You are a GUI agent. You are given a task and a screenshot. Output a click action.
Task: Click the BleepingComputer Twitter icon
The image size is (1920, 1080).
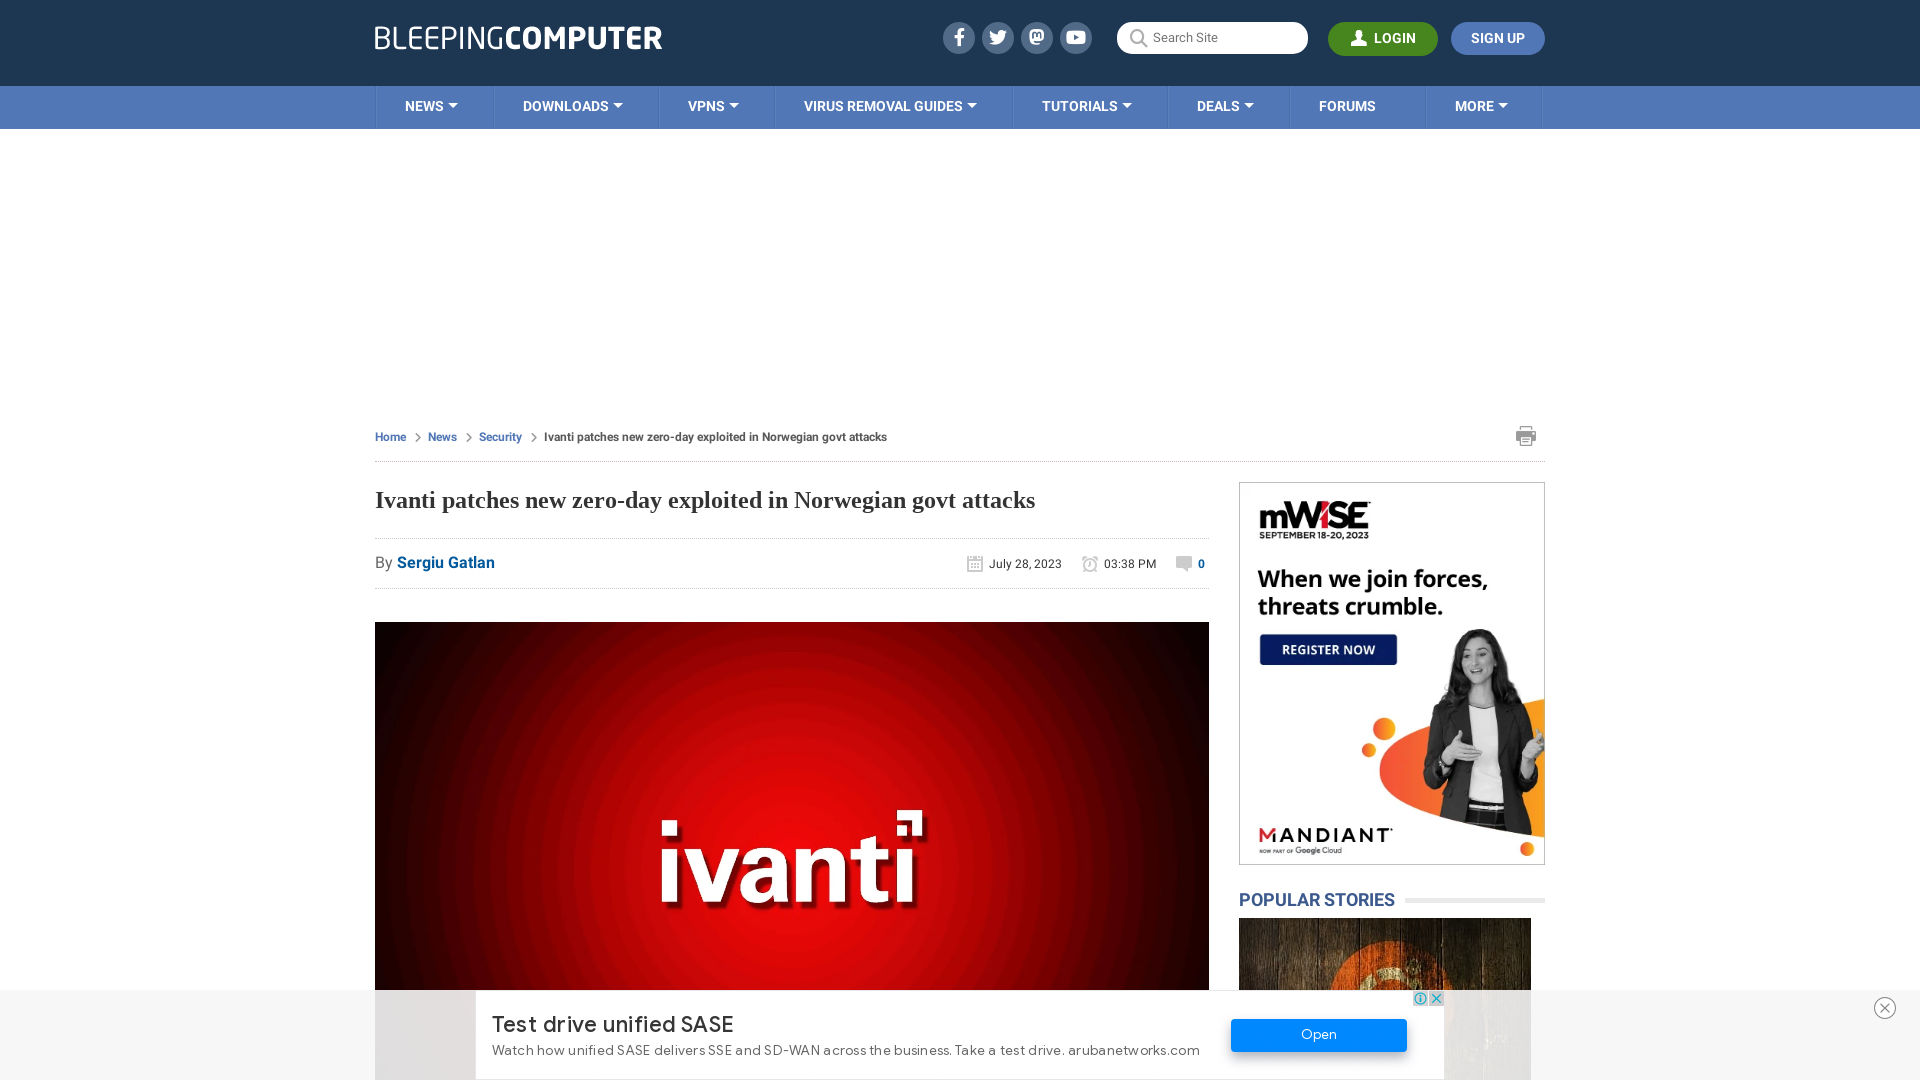coord(997,37)
